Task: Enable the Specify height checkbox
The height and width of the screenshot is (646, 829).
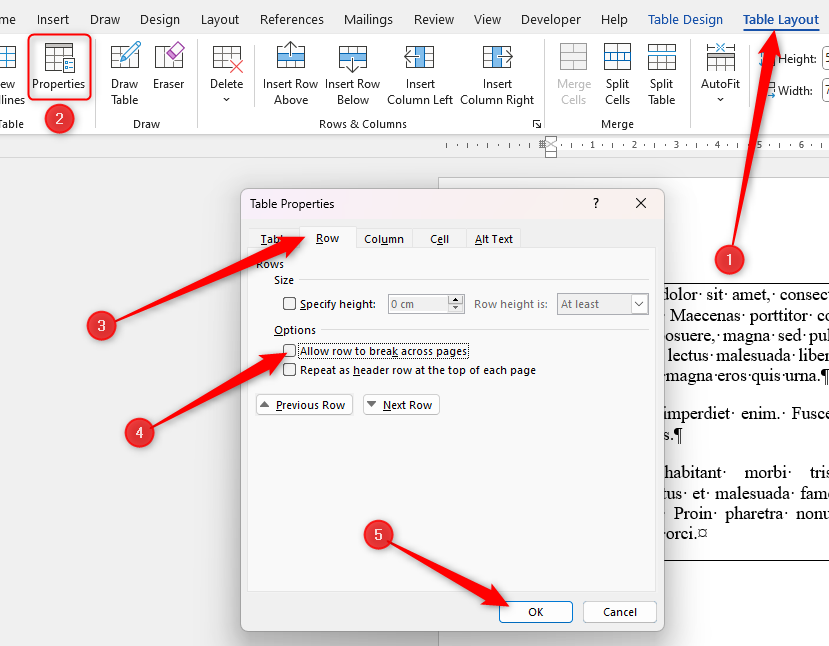Action: (288, 304)
